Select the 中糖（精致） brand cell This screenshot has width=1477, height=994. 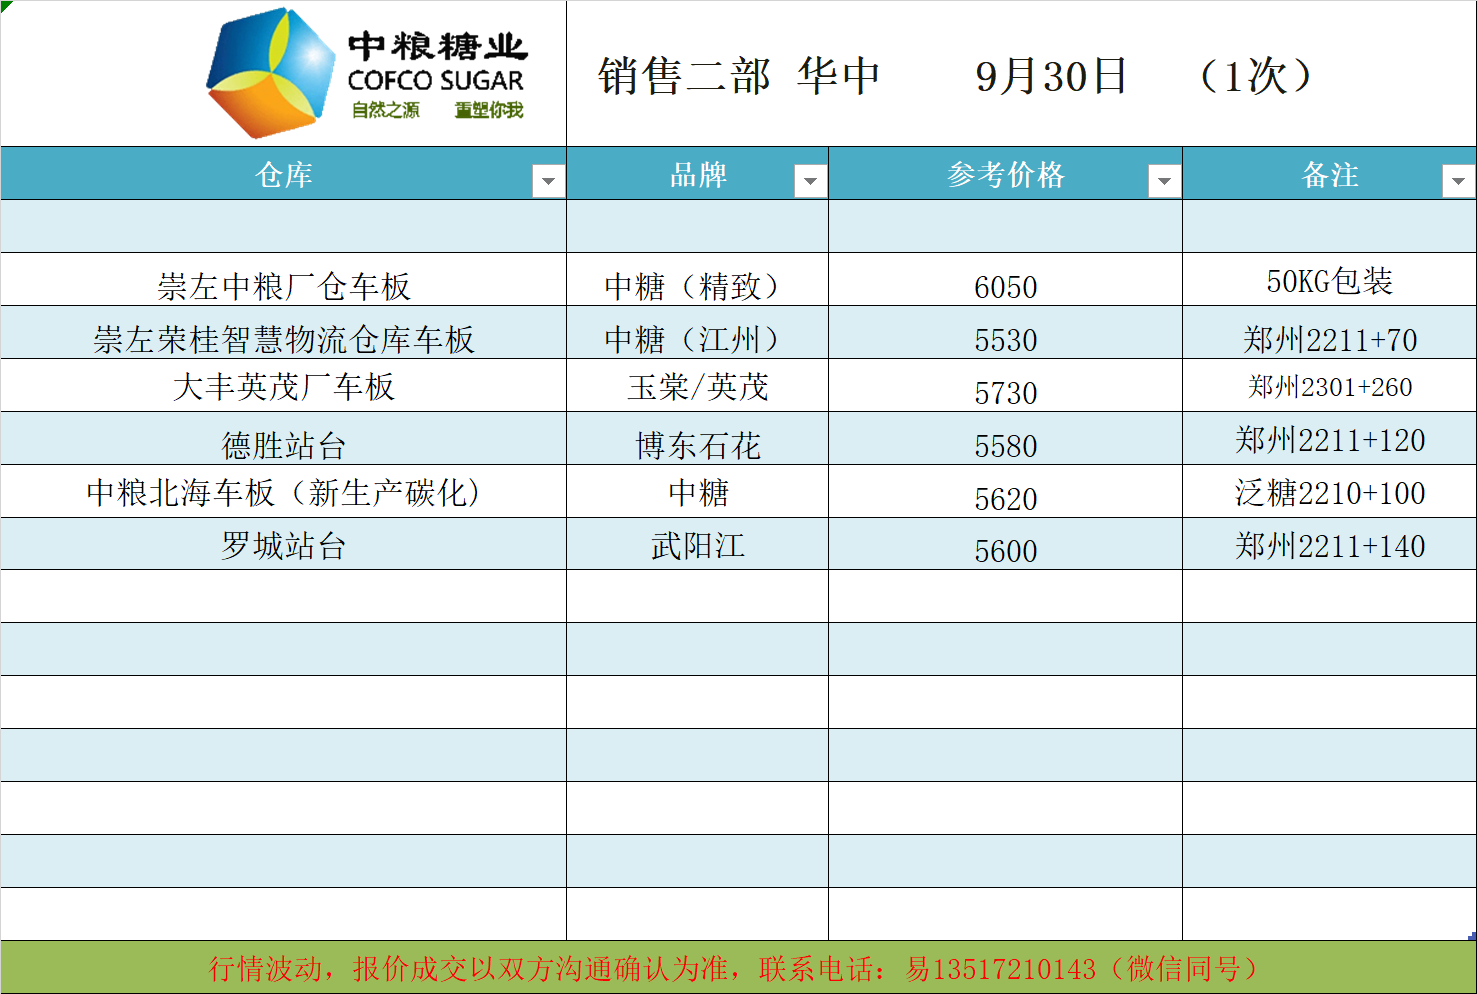697,286
